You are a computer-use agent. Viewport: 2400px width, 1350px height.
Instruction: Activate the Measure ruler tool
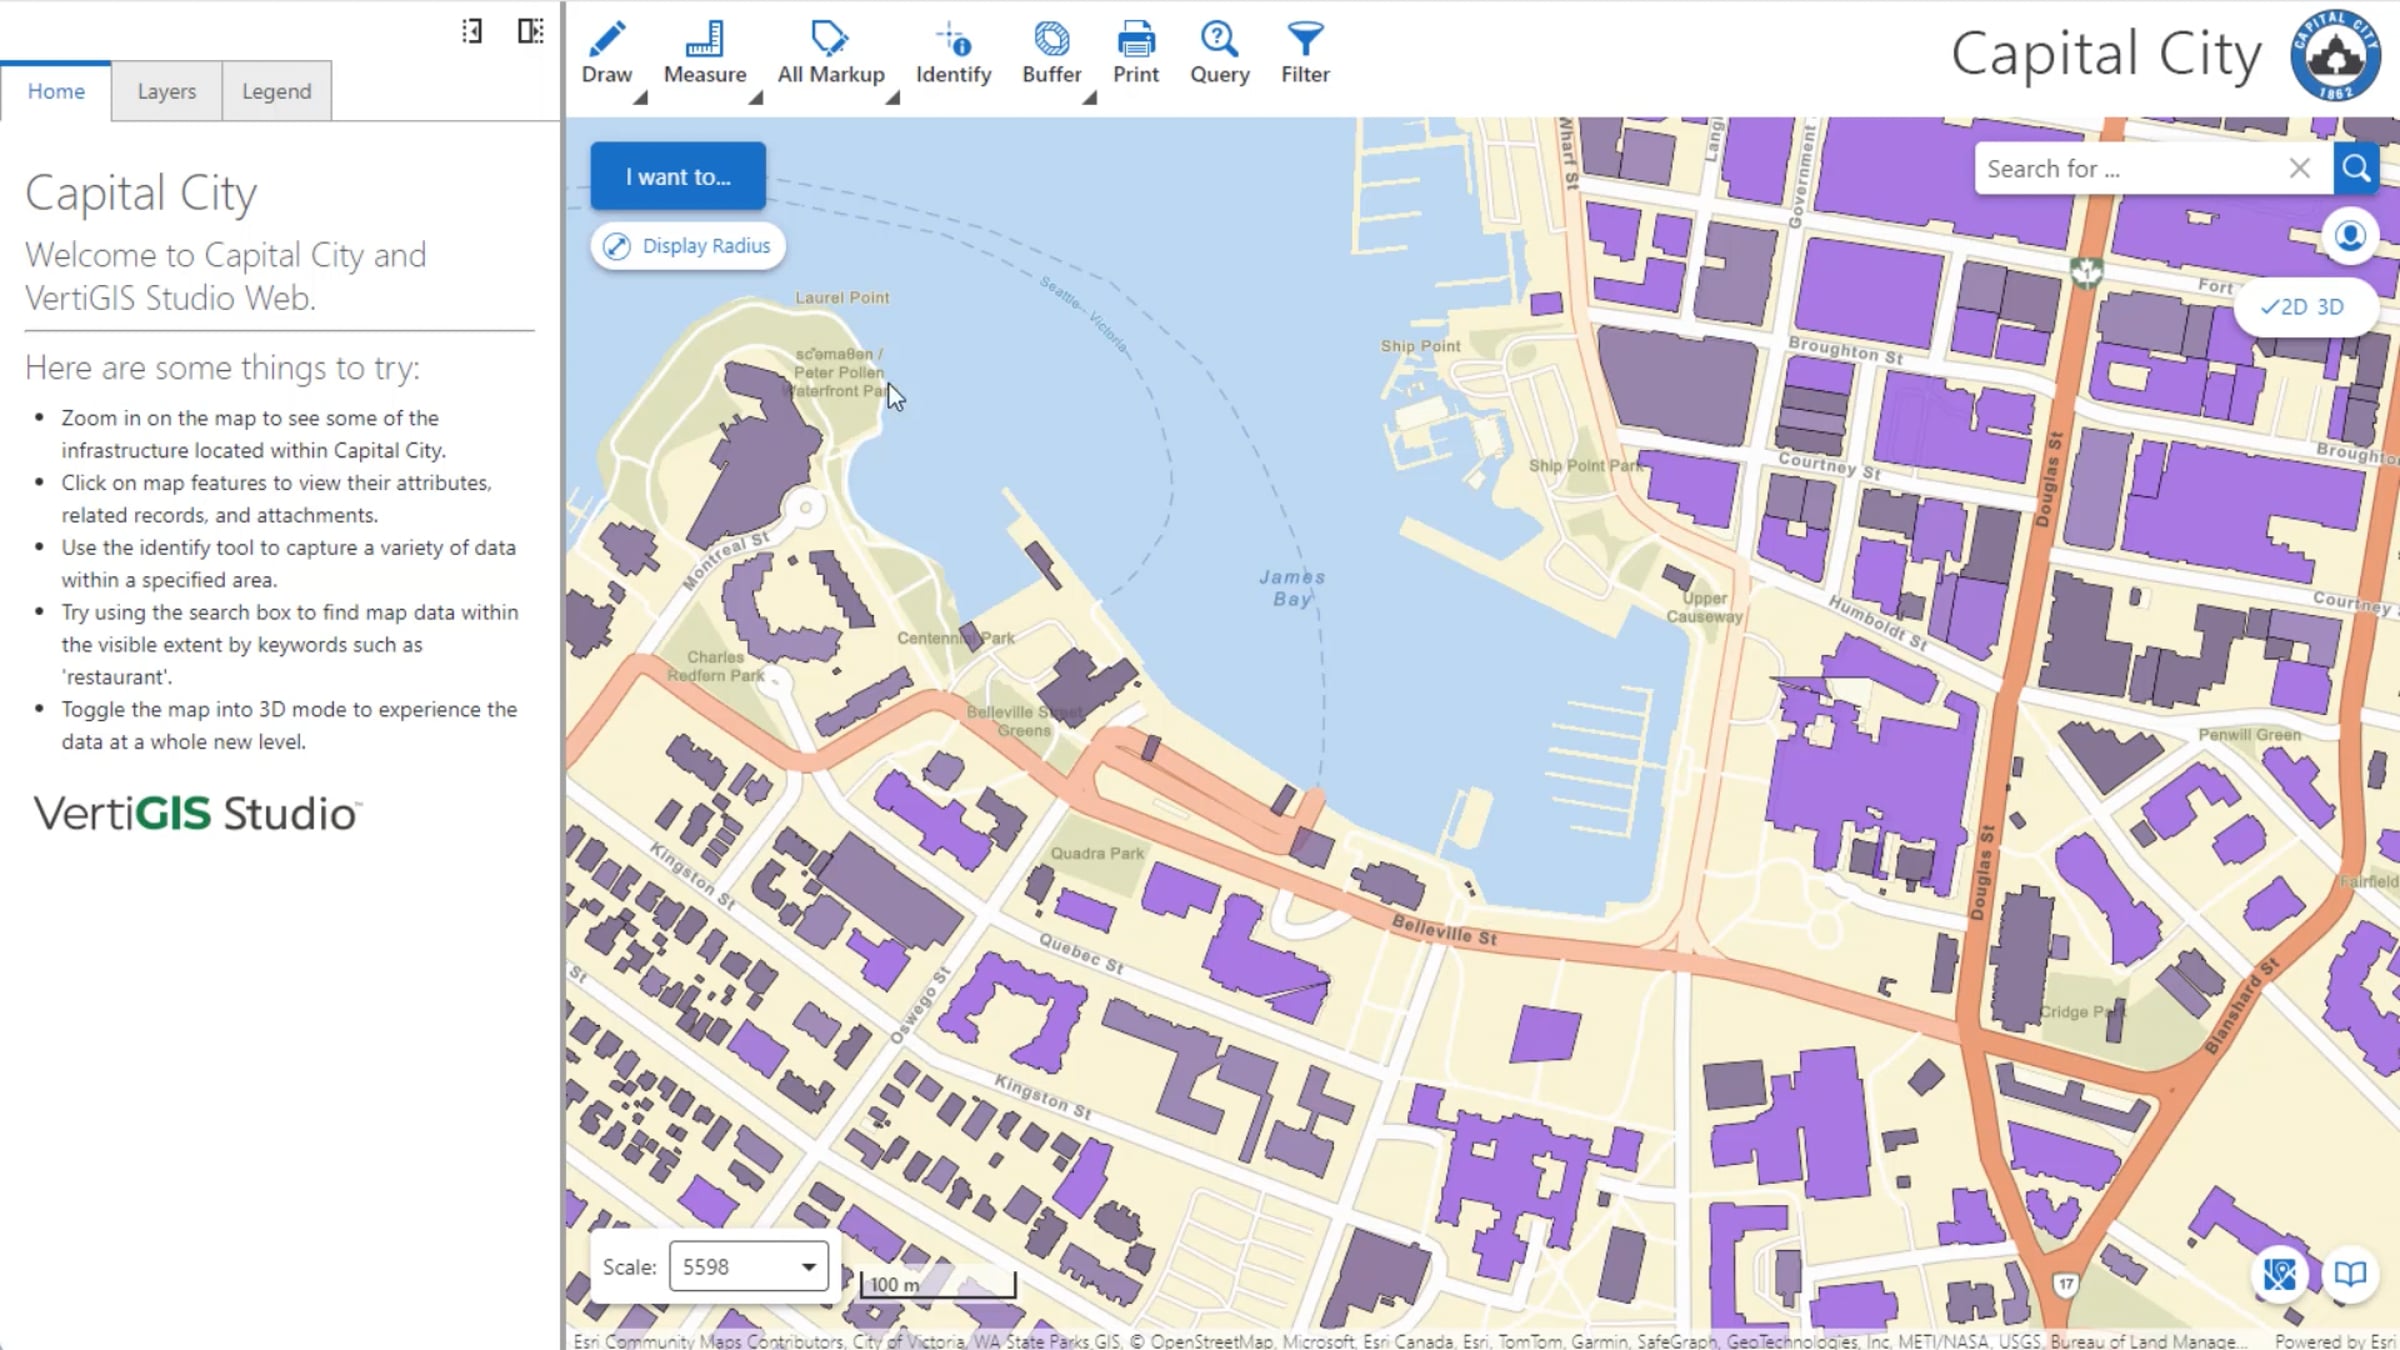point(705,53)
